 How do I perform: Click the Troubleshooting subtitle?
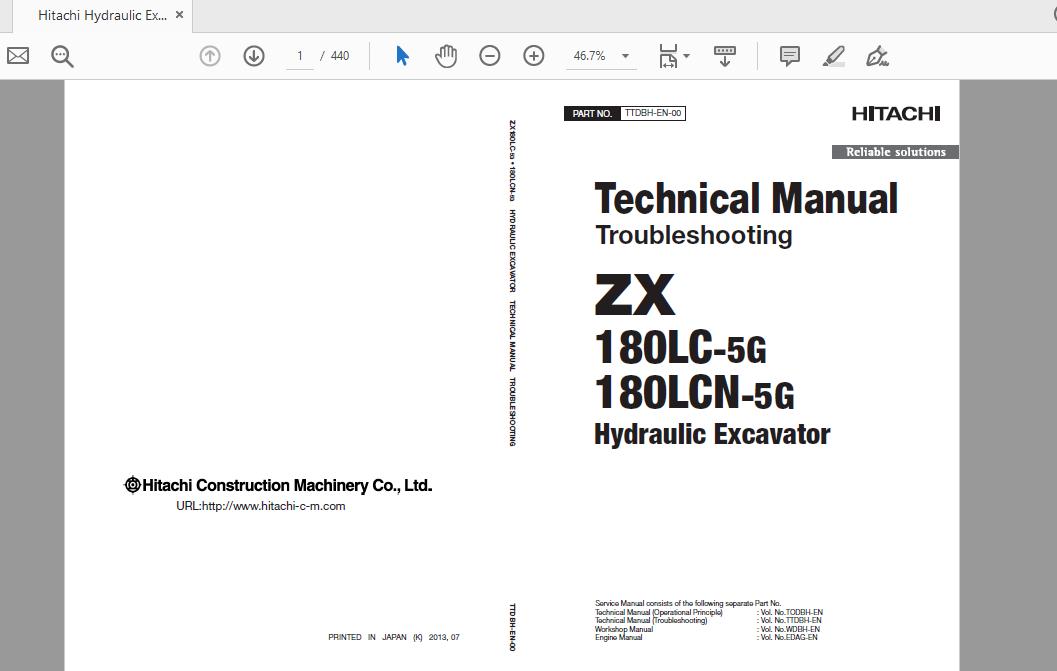click(x=694, y=235)
